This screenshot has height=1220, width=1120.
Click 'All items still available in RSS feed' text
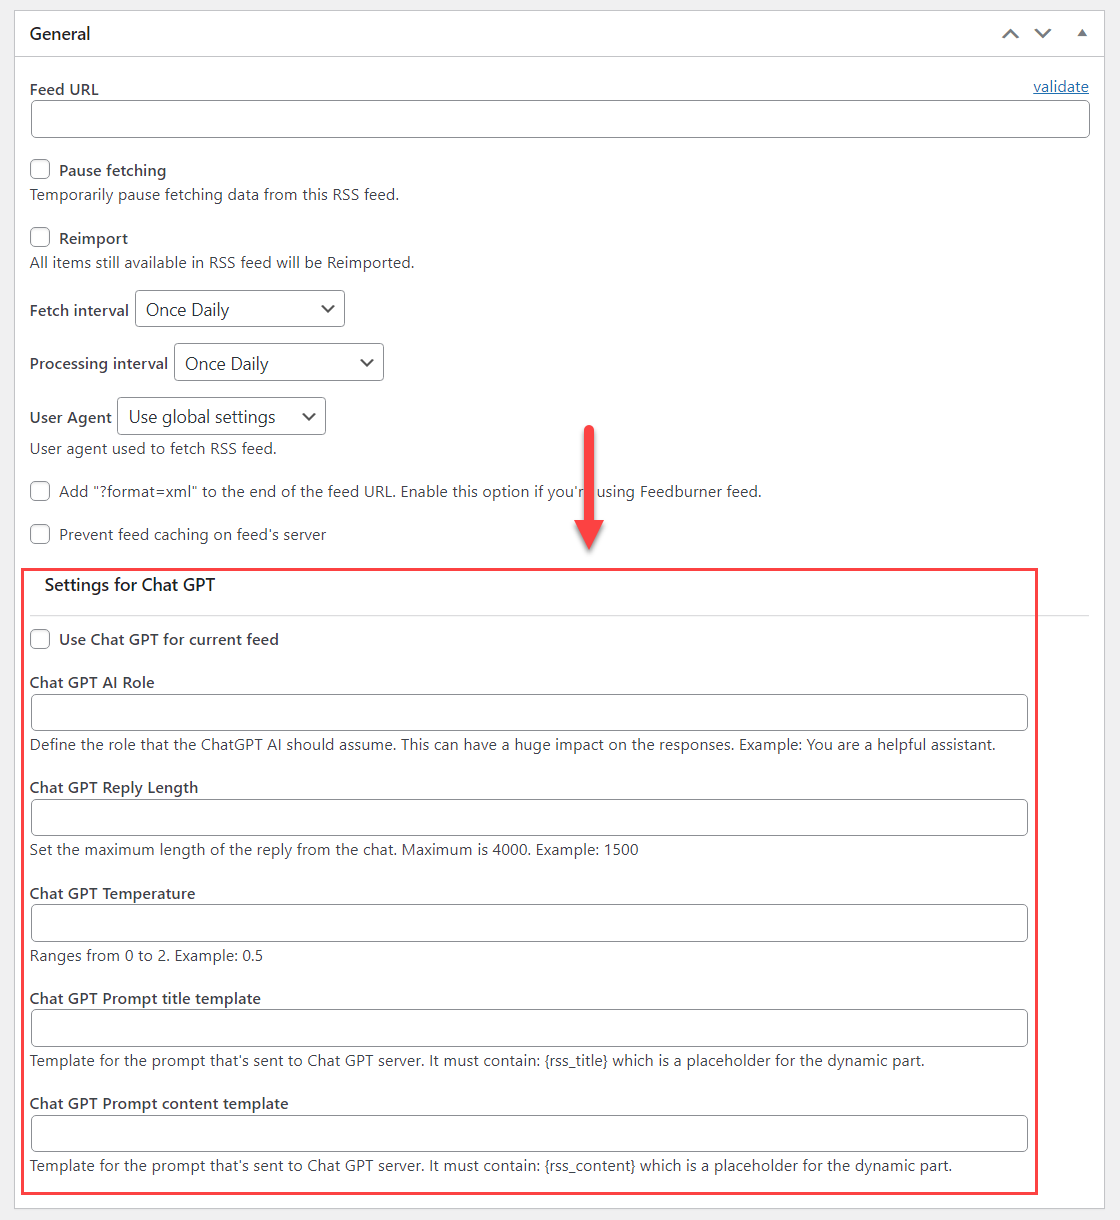point(222,262)
